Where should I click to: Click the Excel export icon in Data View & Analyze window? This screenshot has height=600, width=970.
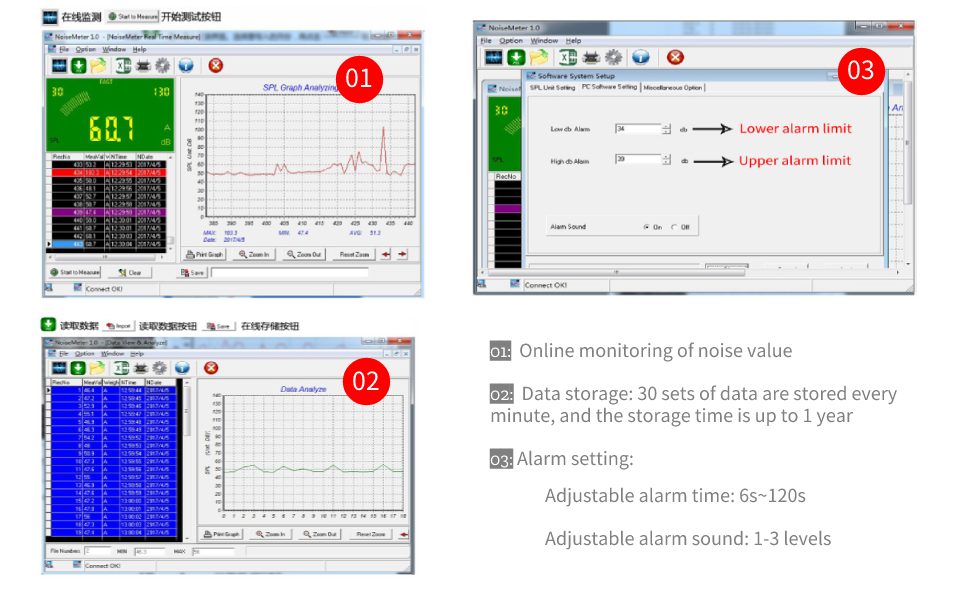click(x=121, y=368)
